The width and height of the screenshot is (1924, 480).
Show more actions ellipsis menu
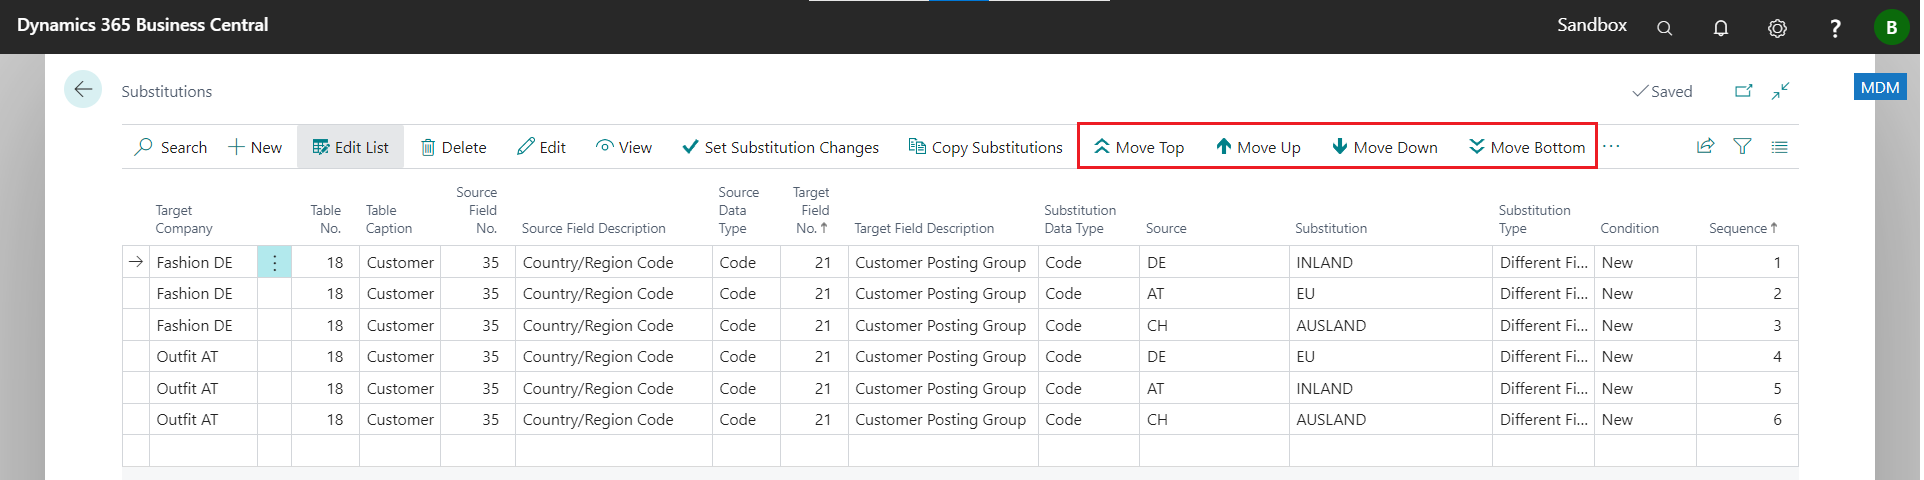point(1611,147)
